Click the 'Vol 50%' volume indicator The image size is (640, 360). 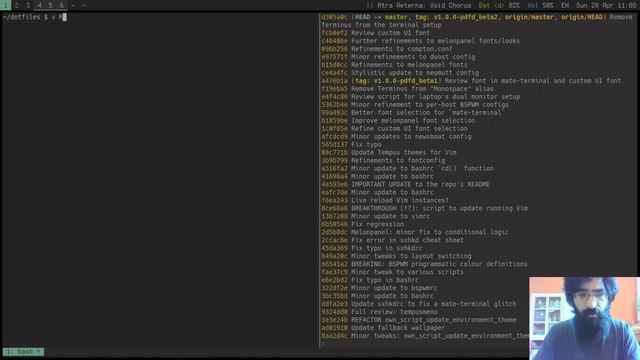[540, 6]
